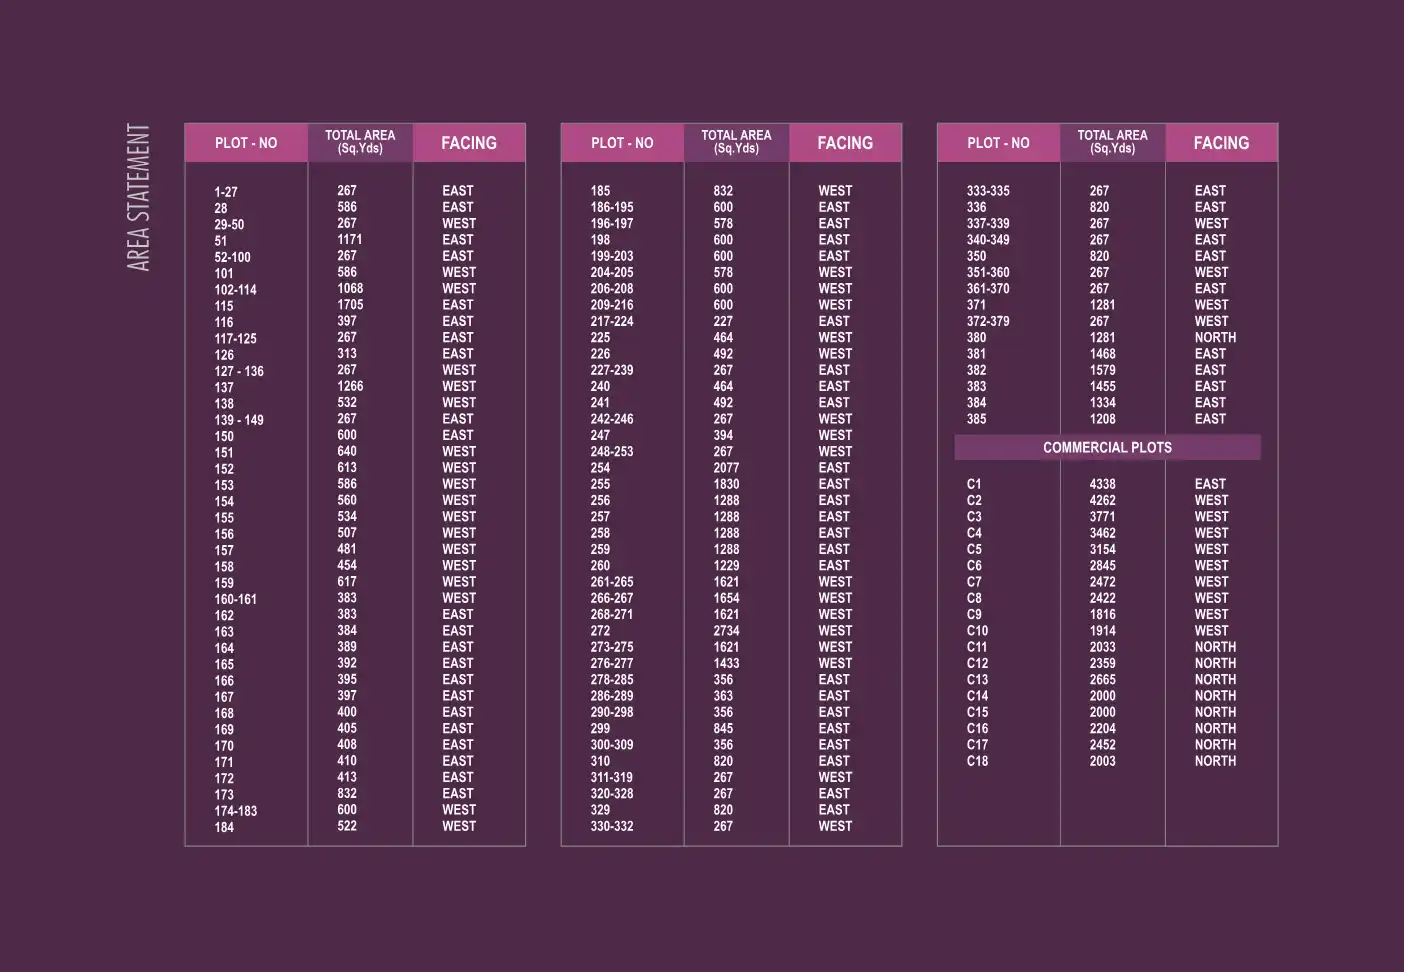Click total area value 2077
The height and width of the screenshot is (972, 1404).
[x=726, y=468]
